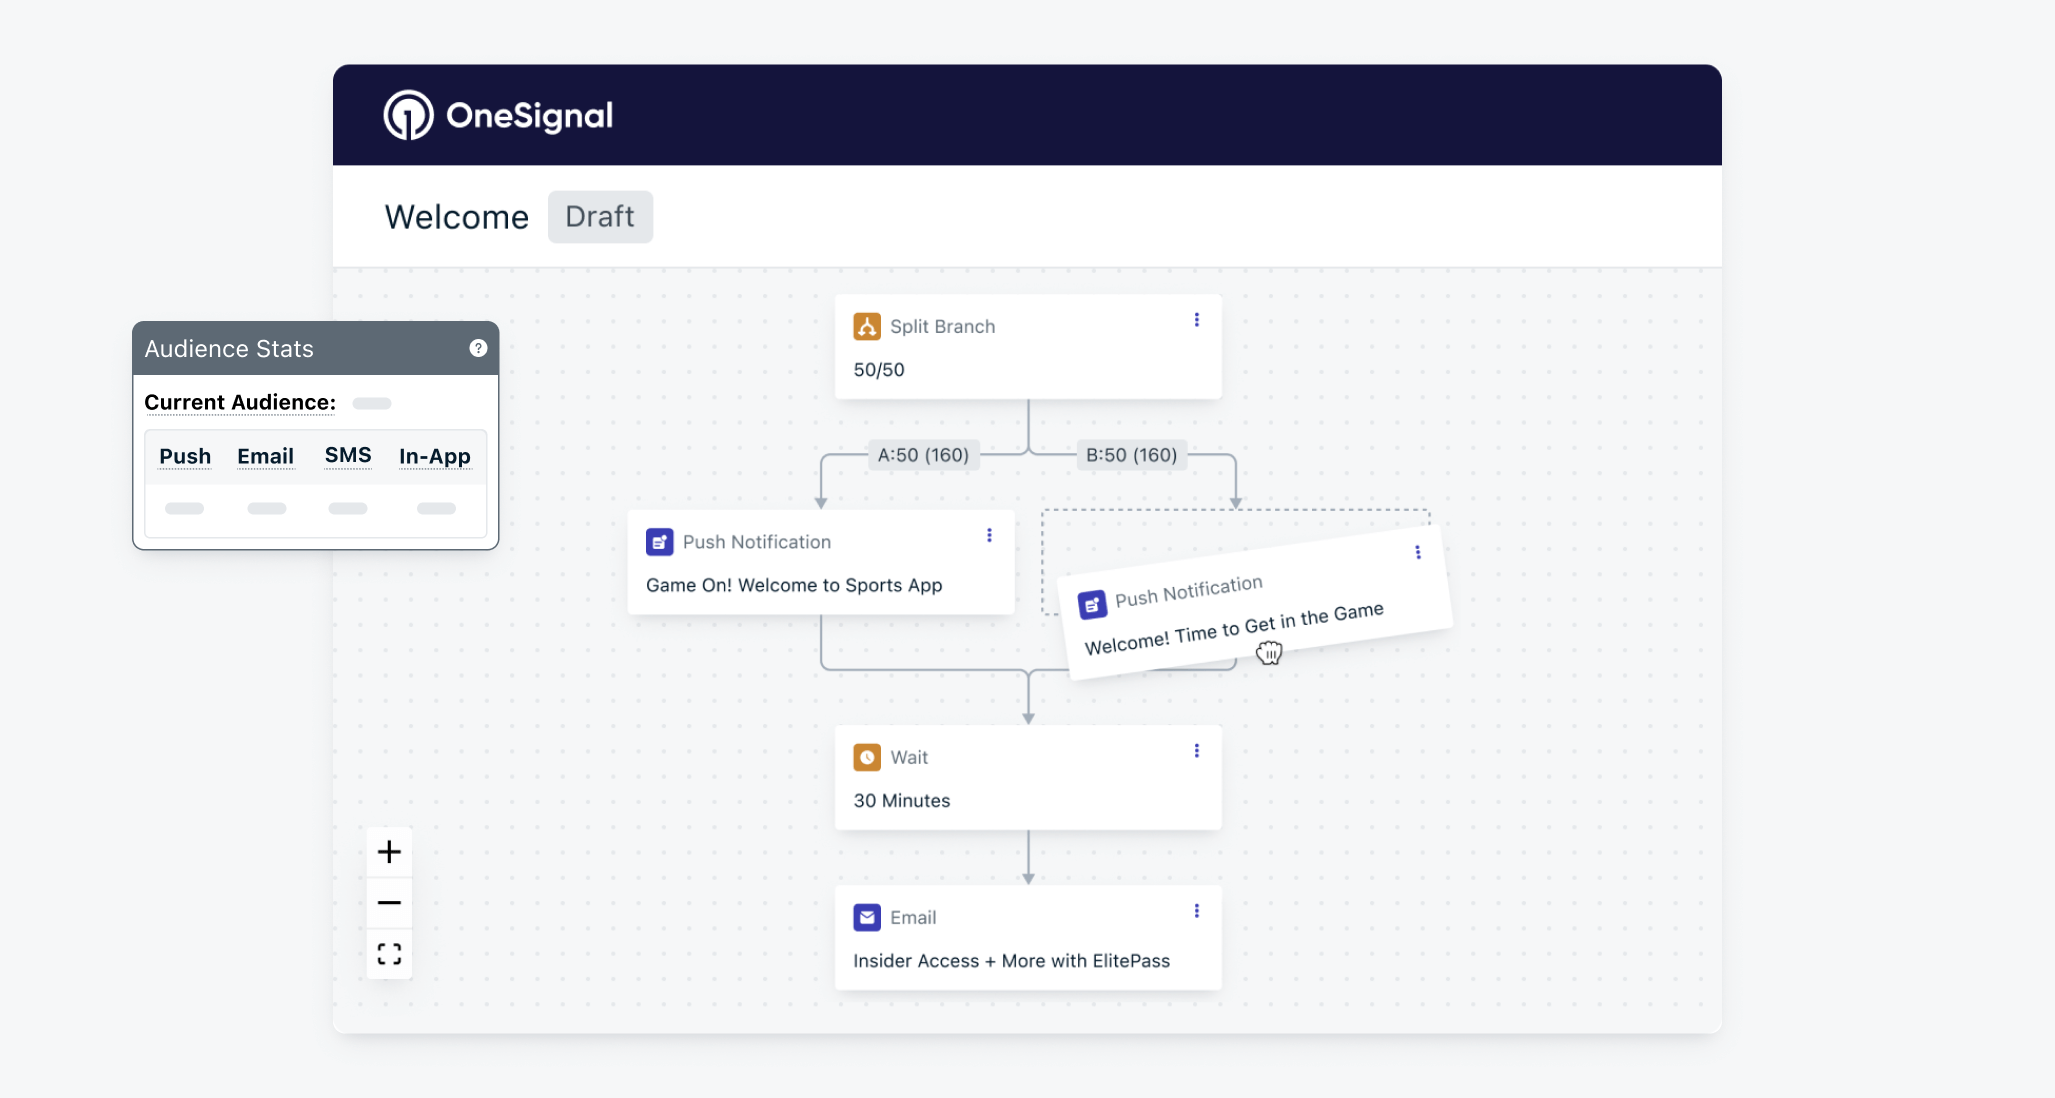Open the Audience Stats help icon
The width and height of the screenshot is (2055, 1098).
click(x=478, y=348)
